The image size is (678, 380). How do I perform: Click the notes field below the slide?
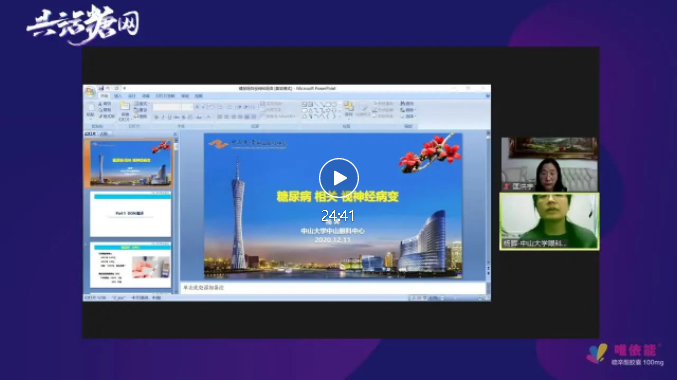tap(333, 287)
